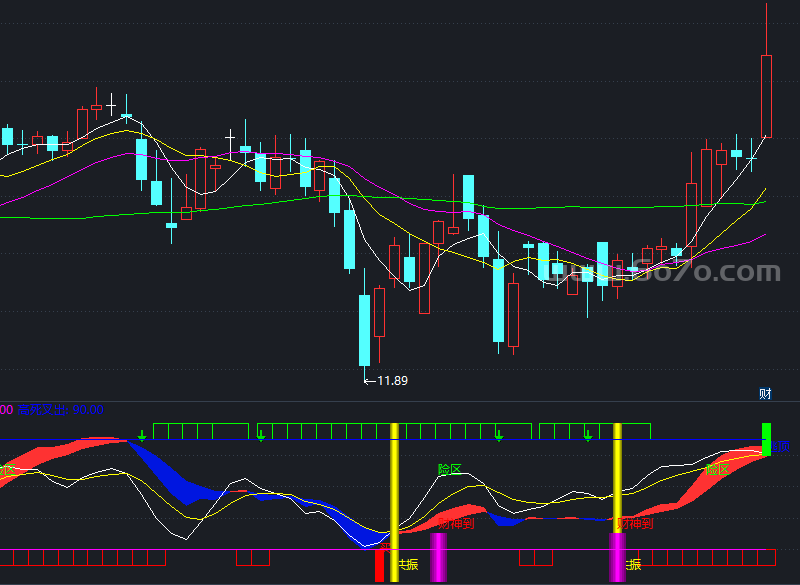Select the tall red candlestick at far right
The width and height of the screenshot is (800, 585).
pyautogui.click(x=766, y=96)
